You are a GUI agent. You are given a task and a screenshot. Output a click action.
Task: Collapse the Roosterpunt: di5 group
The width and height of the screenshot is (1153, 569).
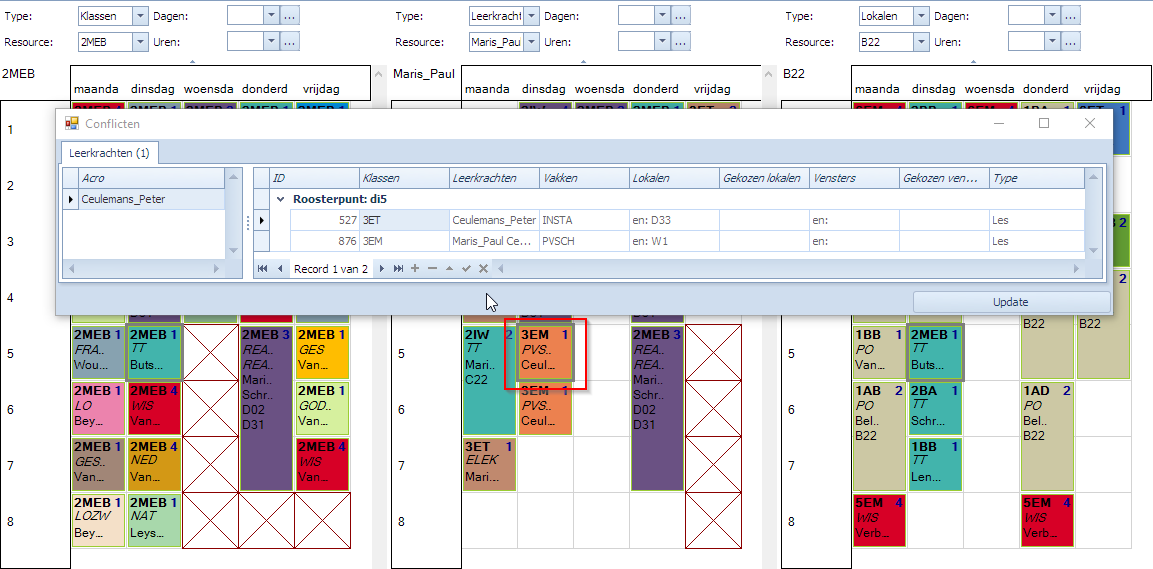click(x=280, y=198)
